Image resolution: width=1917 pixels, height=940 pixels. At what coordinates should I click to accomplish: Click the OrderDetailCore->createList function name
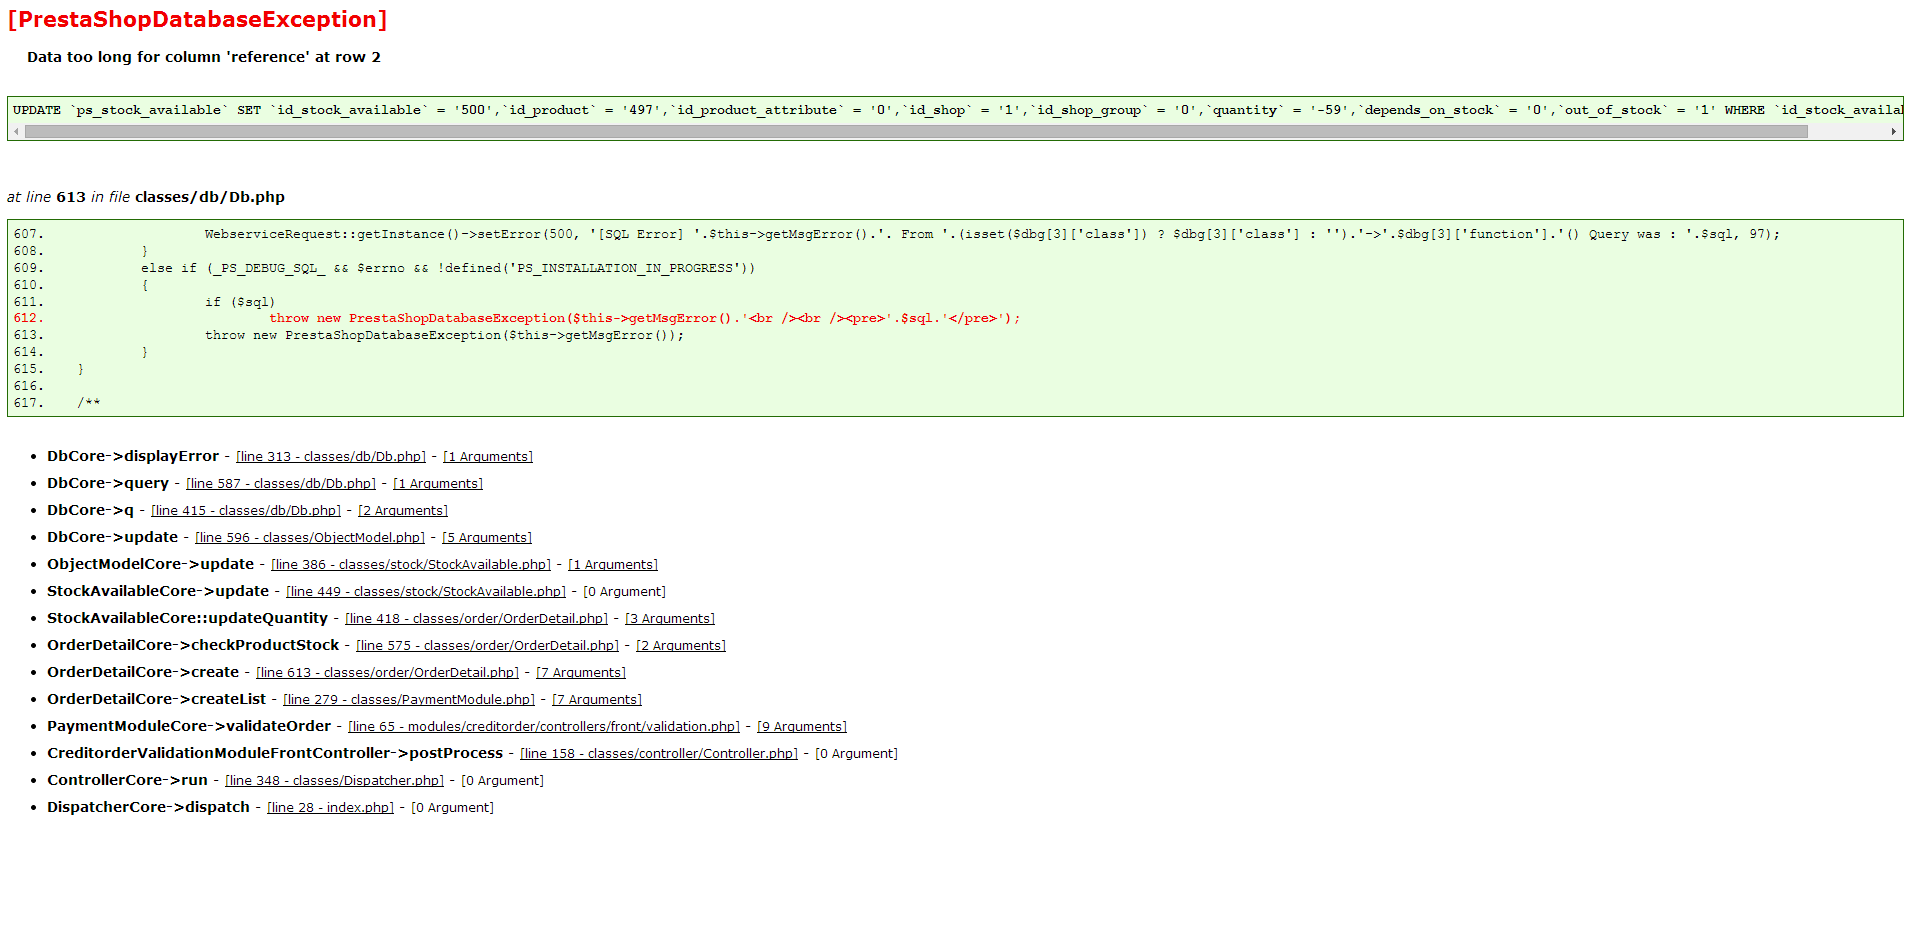(x=156, y=699)
